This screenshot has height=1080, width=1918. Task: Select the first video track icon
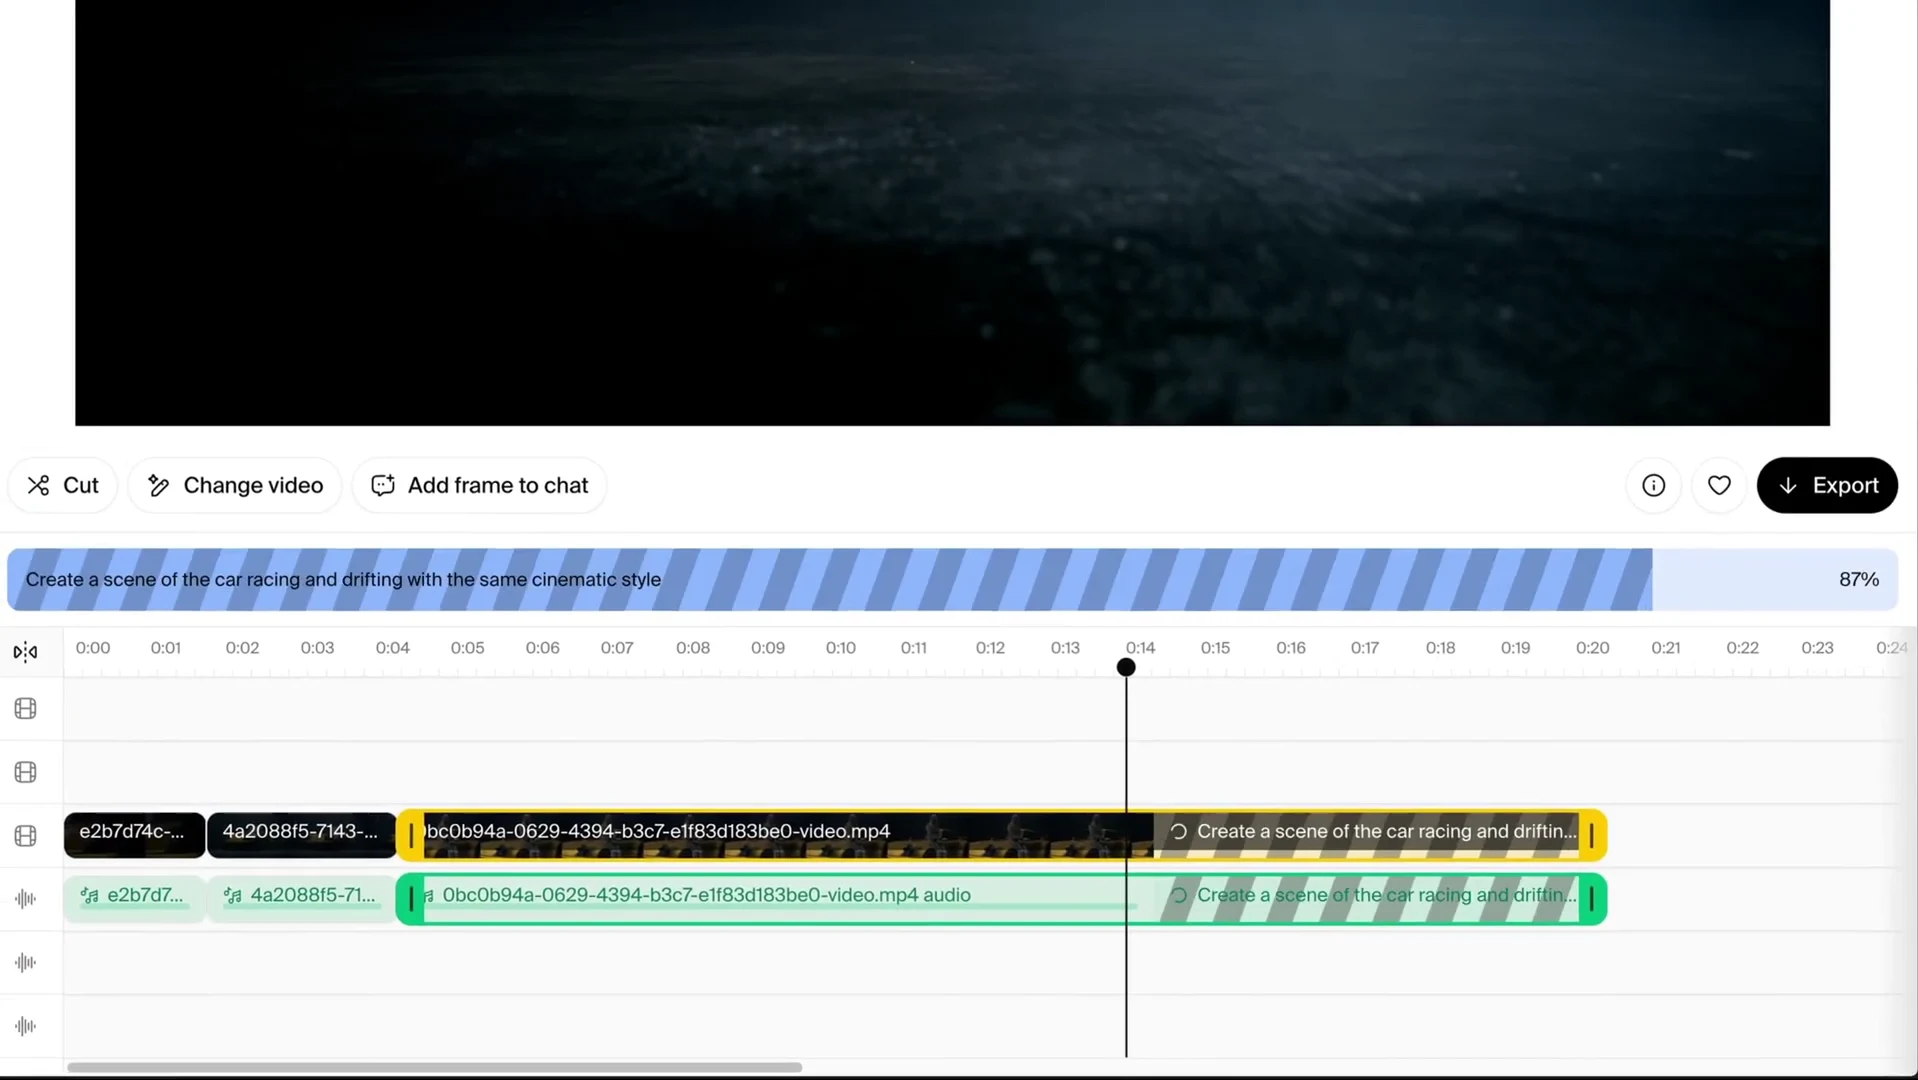click(x=26, y=709)
